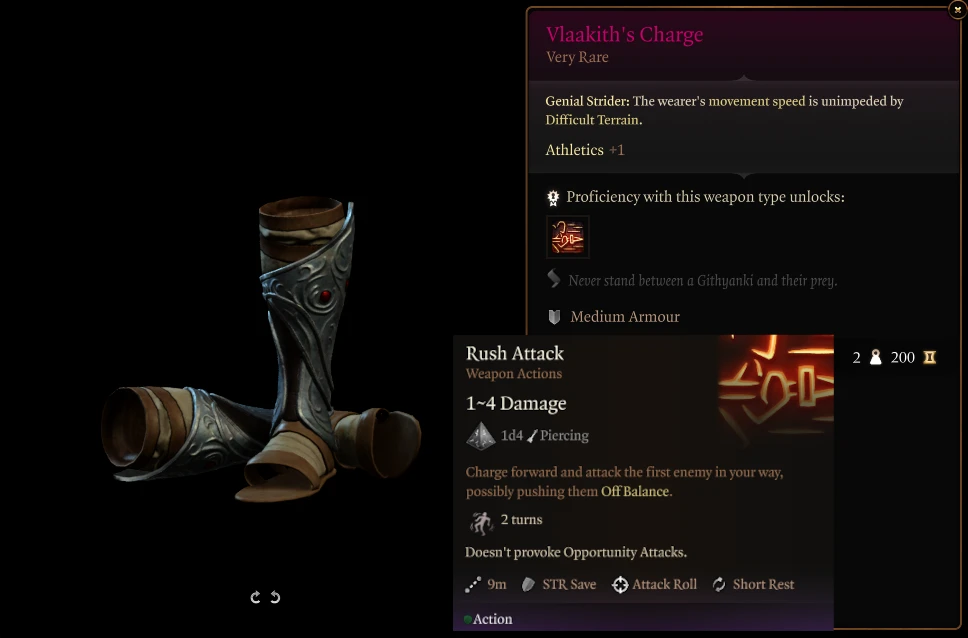Select the Vlaakith's Charge boots model

pos(262,349)
